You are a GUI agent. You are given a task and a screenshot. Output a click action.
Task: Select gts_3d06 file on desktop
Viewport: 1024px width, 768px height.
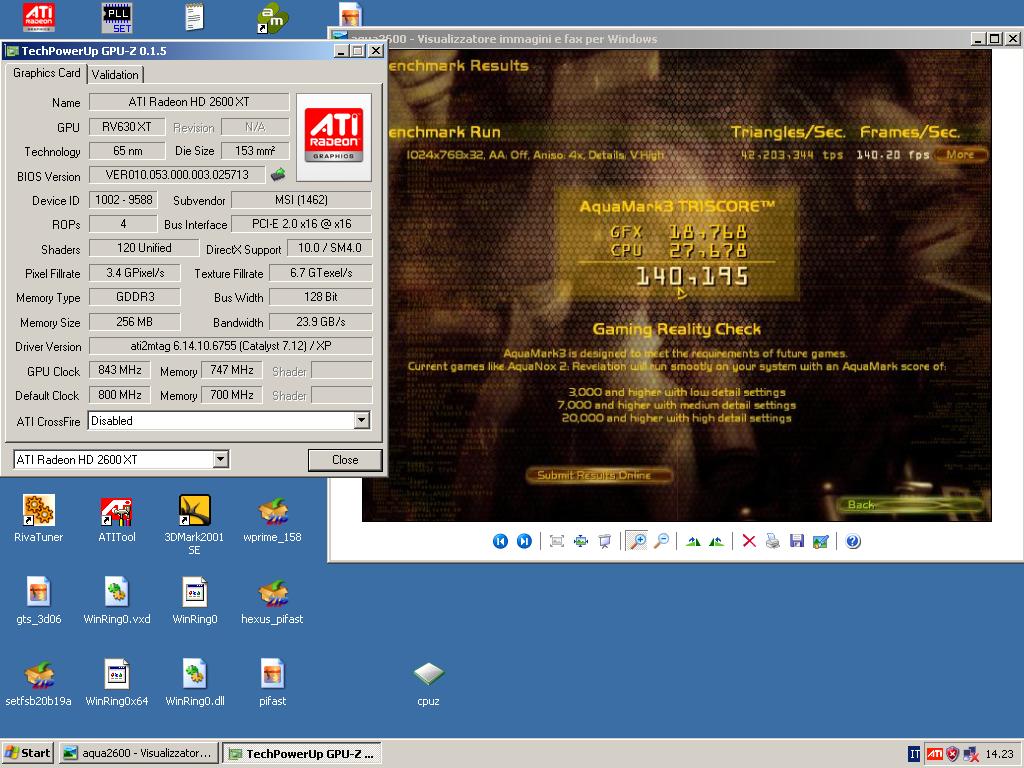click(x=39, y=601)
